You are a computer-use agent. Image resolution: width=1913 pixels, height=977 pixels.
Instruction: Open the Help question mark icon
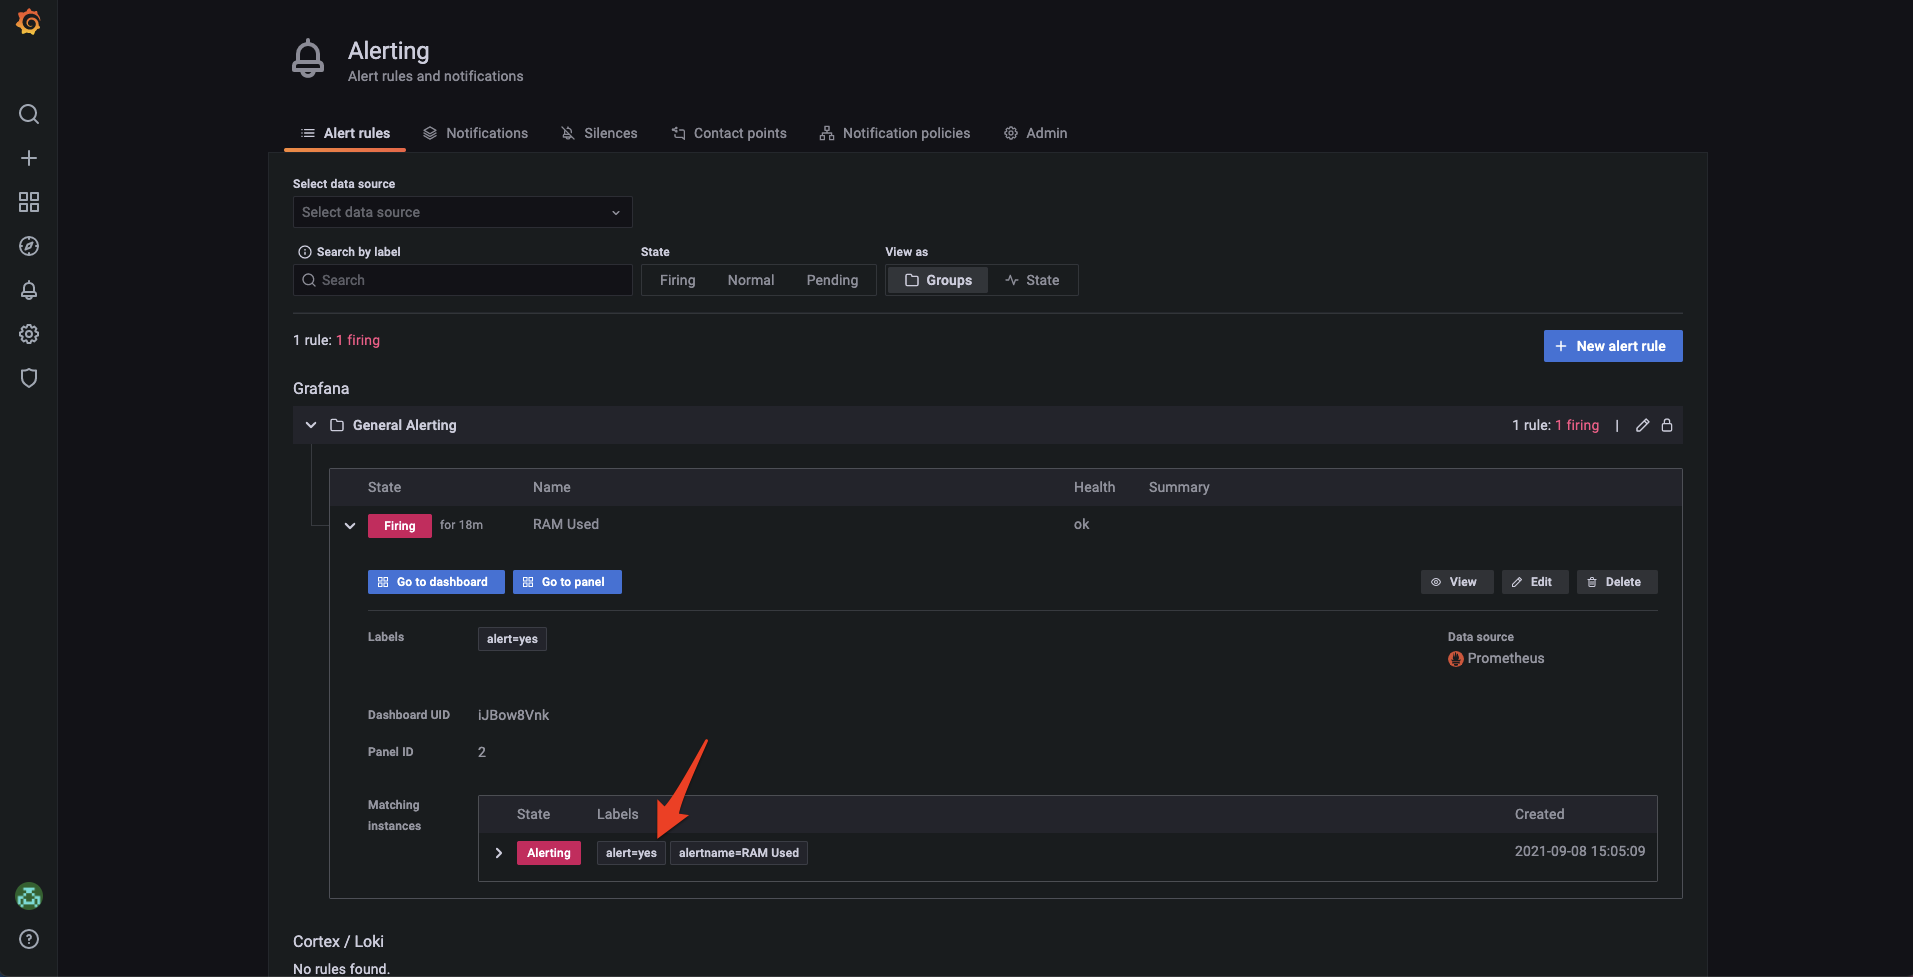click(28, 939)
